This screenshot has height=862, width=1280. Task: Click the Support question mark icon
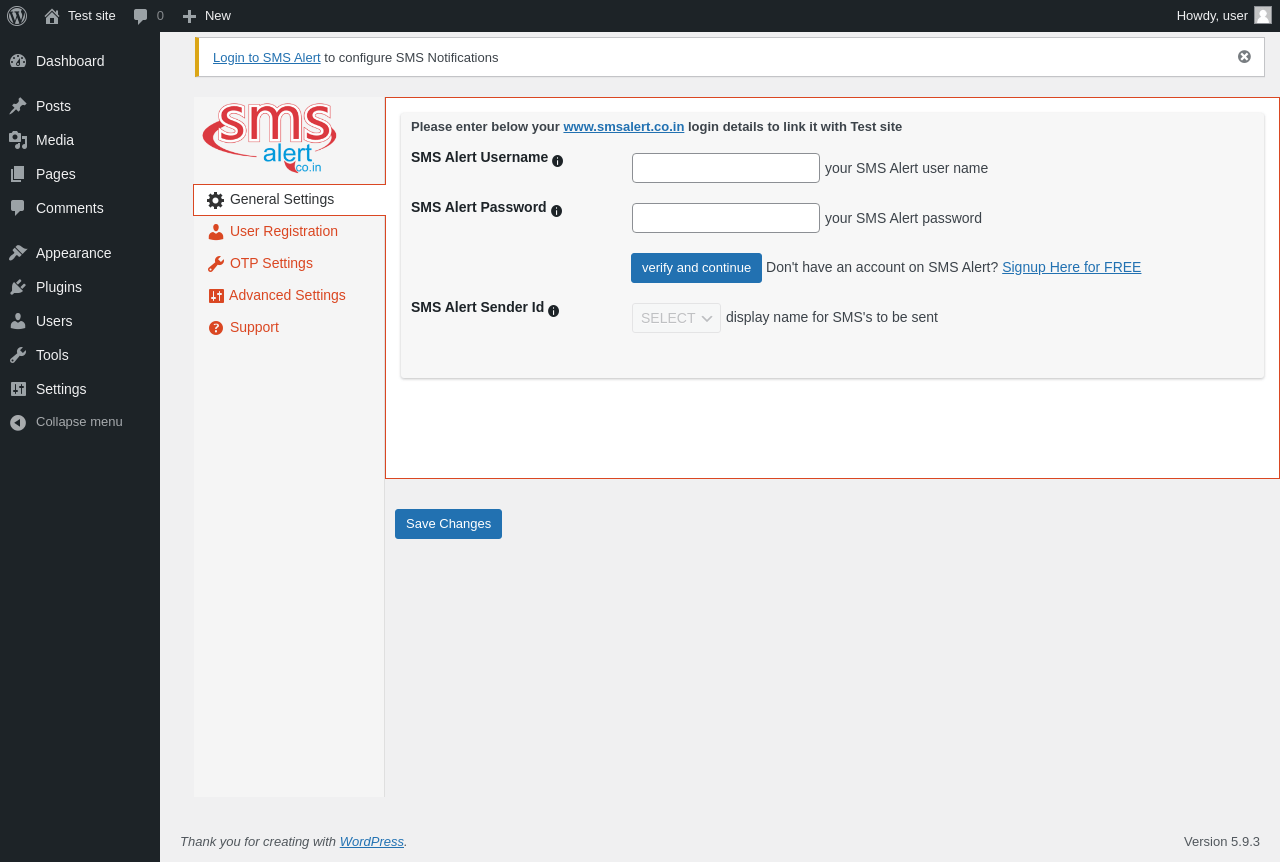pyautogui.click(x=216, y=328)
